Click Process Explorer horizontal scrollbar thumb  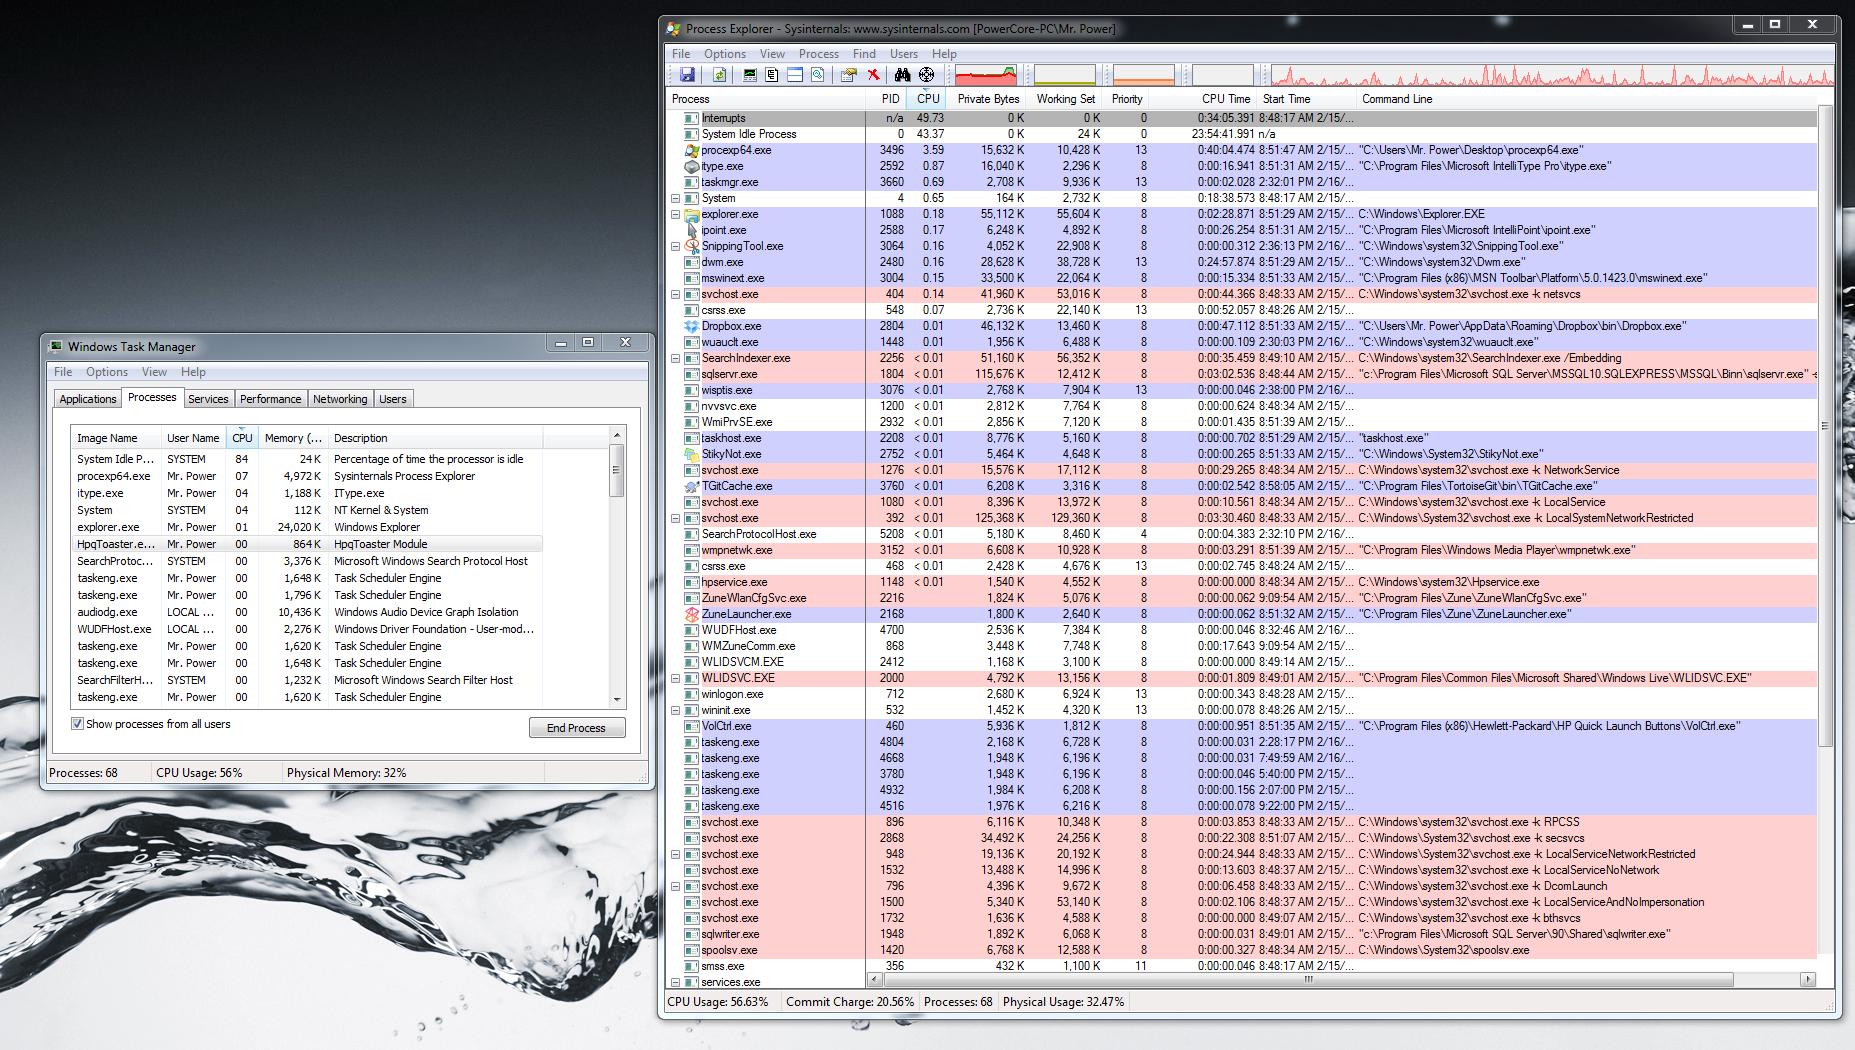(x=1307, y=980)
